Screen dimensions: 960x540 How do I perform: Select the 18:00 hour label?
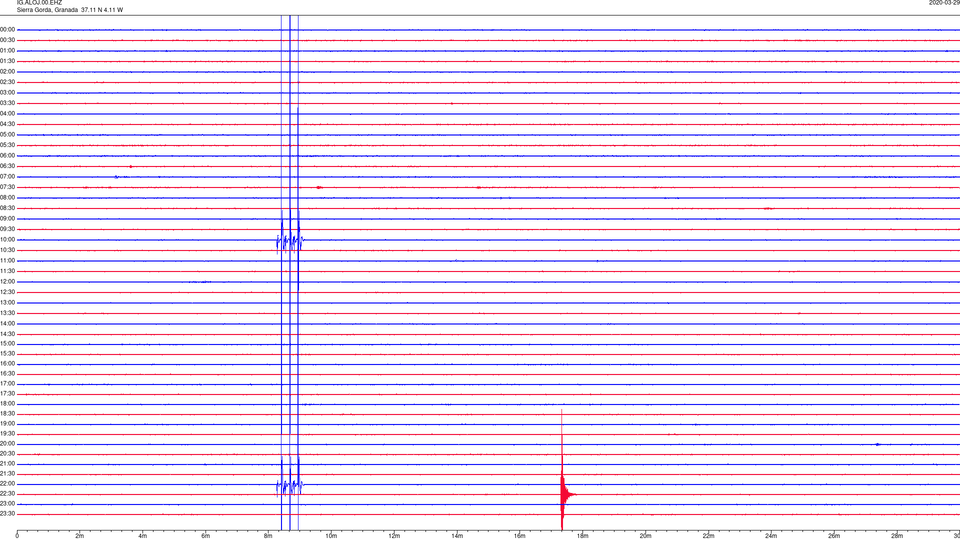pyautogui.click(x=8, y=404)
